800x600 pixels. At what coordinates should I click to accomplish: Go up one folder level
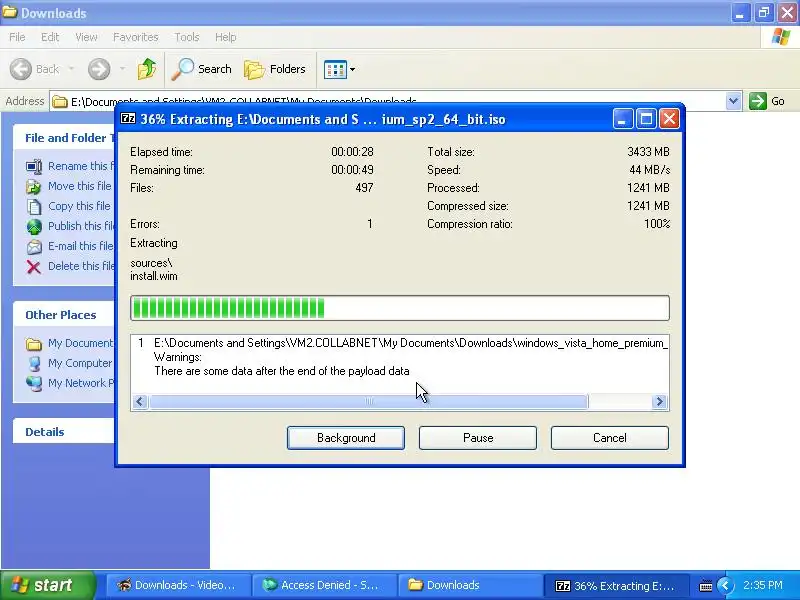tap(147, 69)
